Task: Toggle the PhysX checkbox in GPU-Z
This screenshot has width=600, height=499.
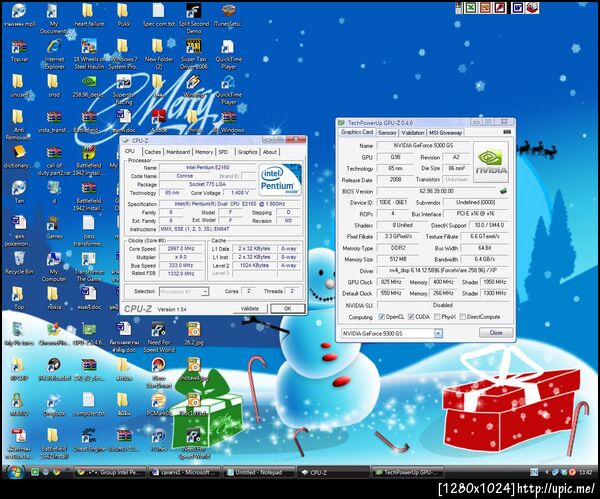Action: (x=437, y=317)
